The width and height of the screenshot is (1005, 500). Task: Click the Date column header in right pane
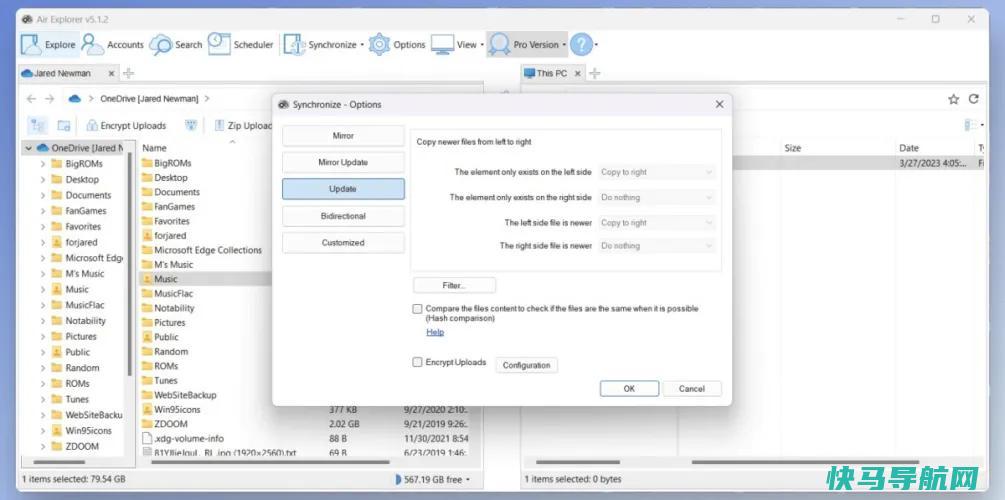tap(909, 148)
